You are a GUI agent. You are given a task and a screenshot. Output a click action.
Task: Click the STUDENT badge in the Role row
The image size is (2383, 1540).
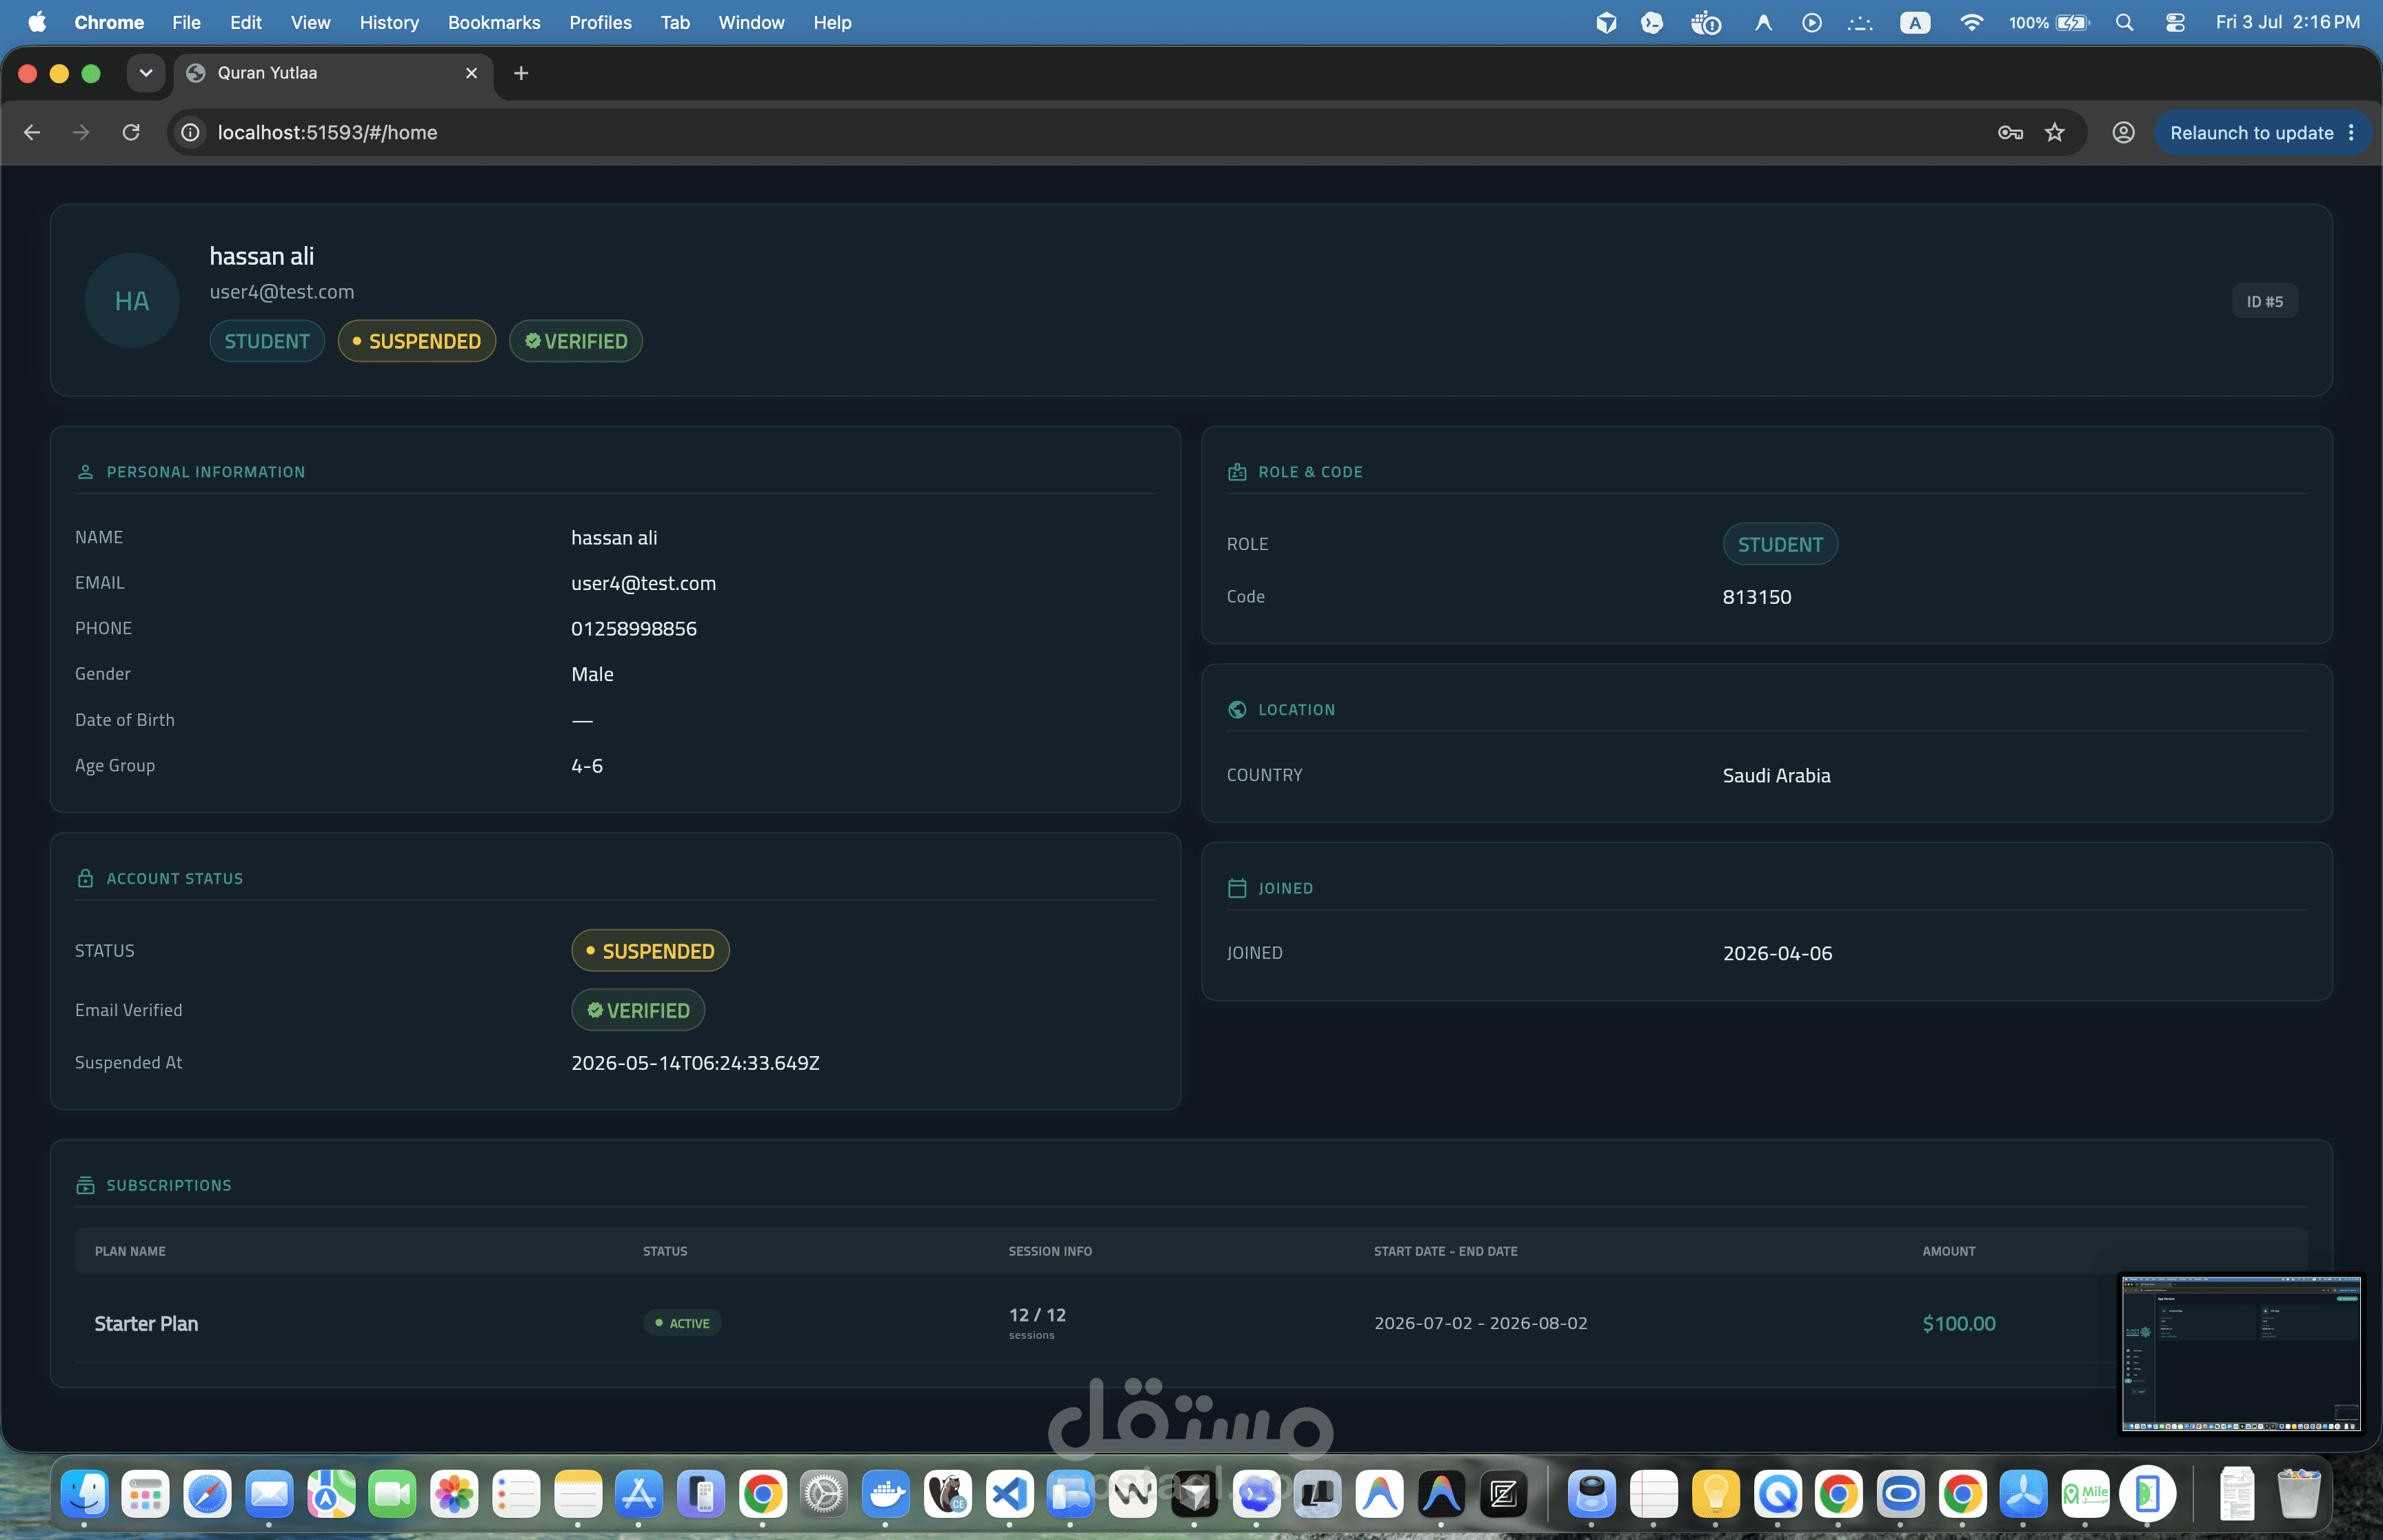click(x=1780, y=544)
